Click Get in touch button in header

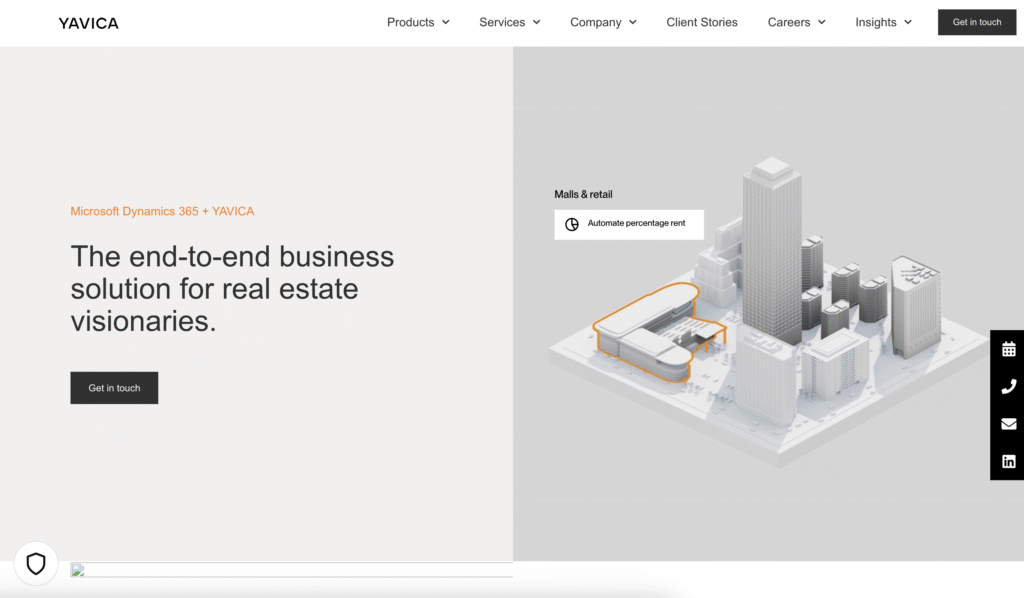point(976,22)
